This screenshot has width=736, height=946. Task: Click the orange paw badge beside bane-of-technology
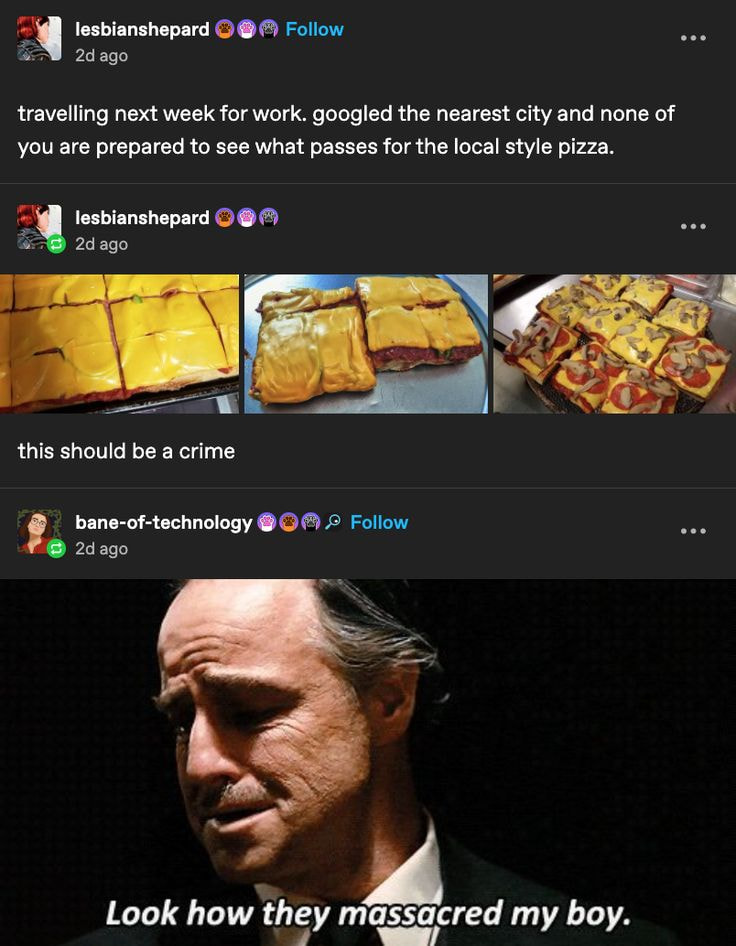[289, 522]
